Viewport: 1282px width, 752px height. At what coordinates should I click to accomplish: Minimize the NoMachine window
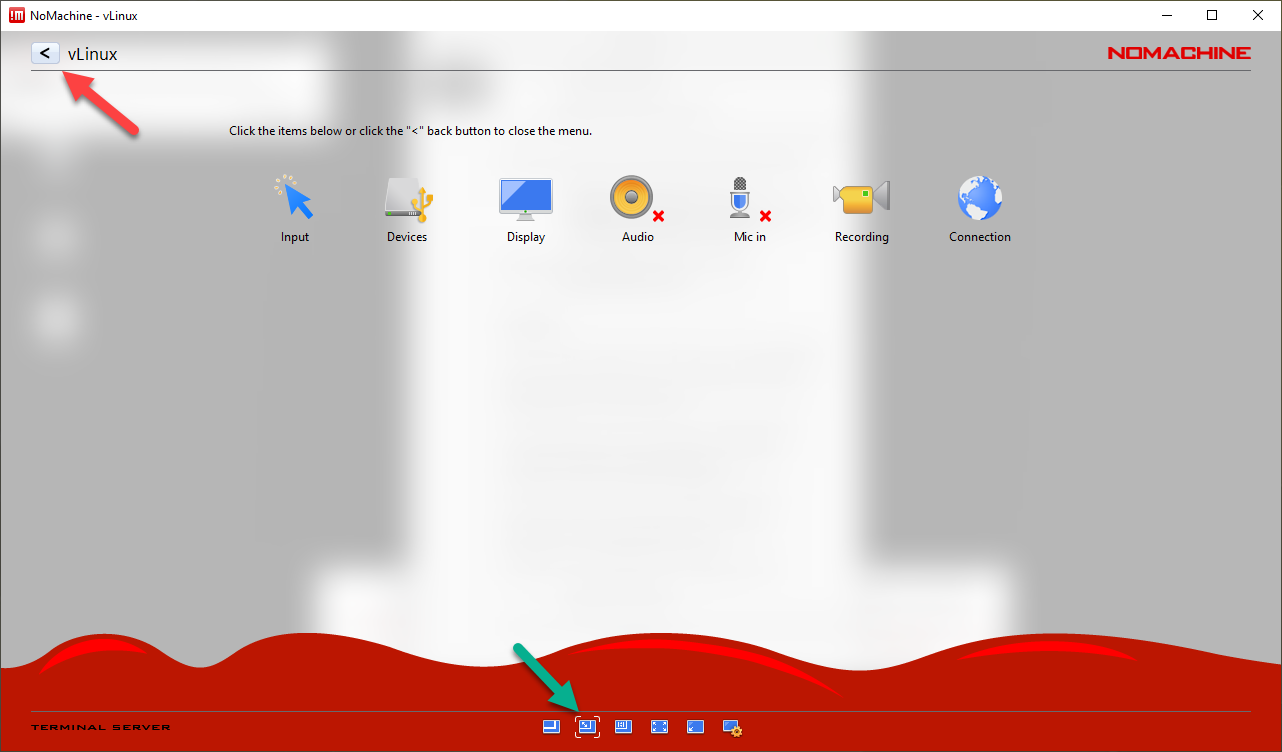point(1167,15)
